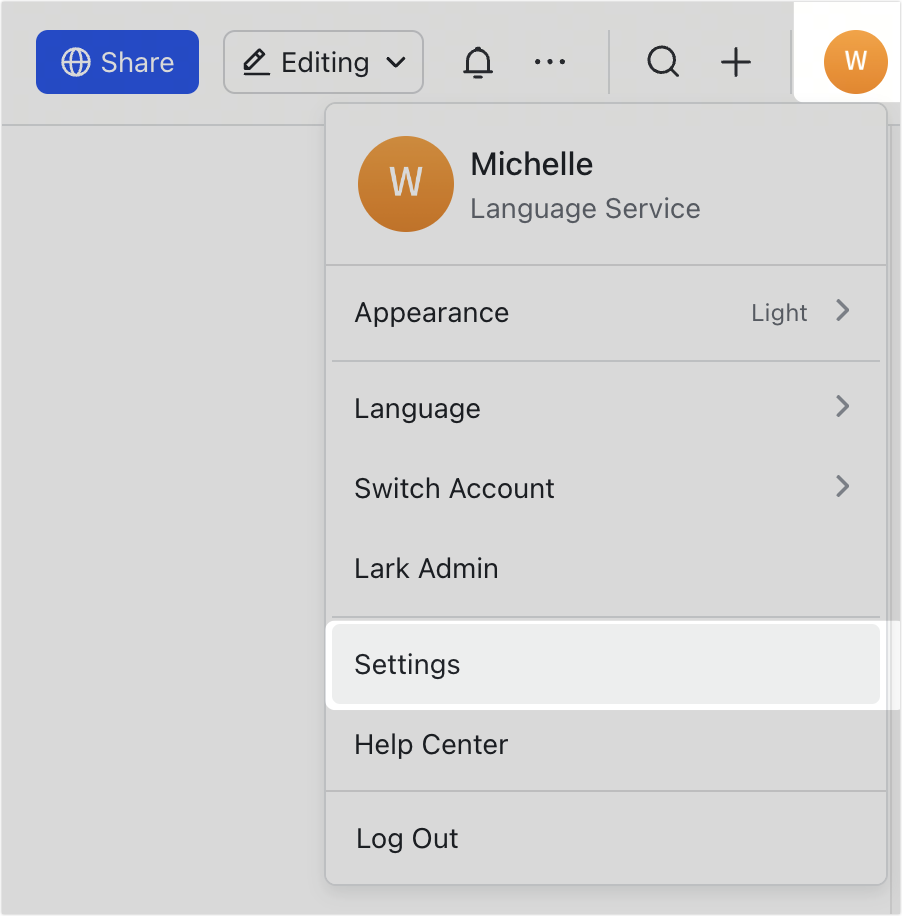Open the Editing mode dropdown

[x=323, y=62]
